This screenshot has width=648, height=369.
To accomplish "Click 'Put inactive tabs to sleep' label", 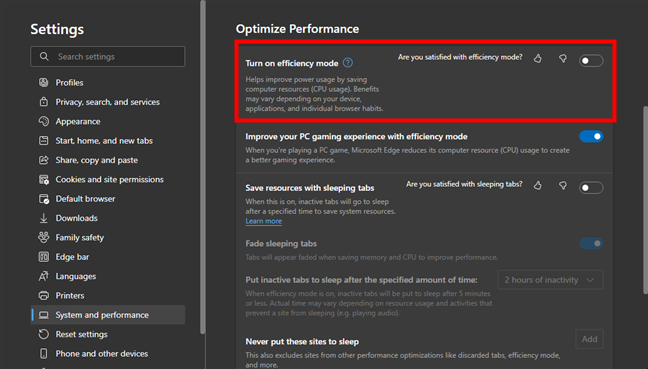I will click(x=361, y=280).
